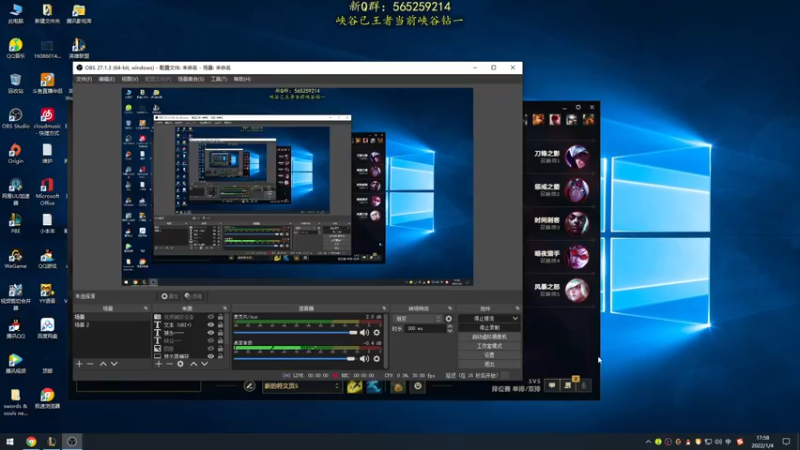Open Chrome from the Windows taskbar
Screen dimensions: 800x450
tap(31, 441)
